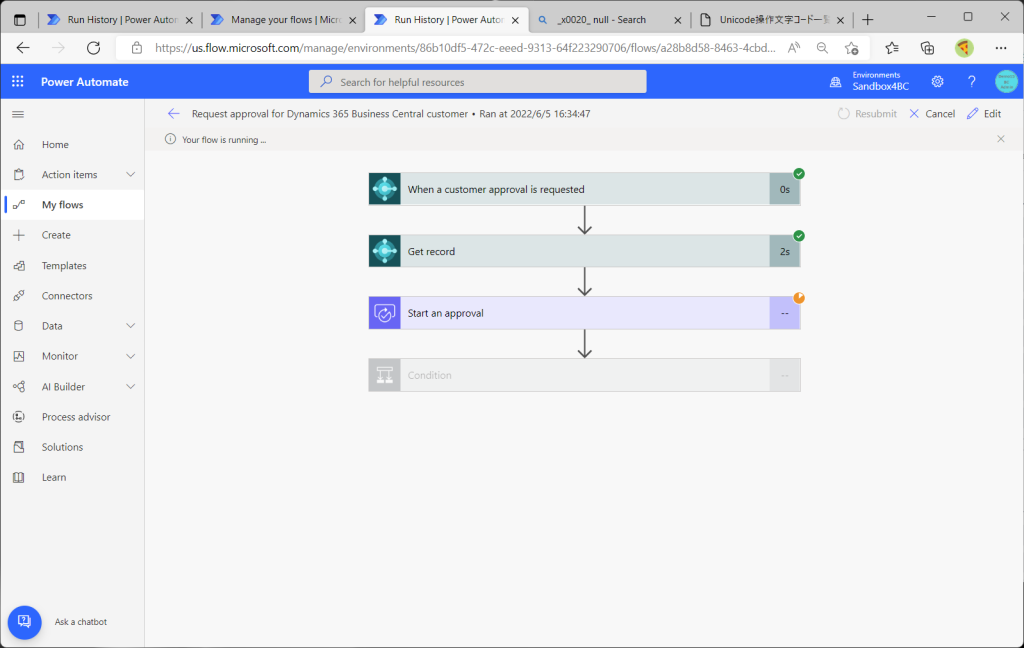Switch to Manage your flows browser tab
The width and height of the screenshot is (1024, 648).
(x=284, y=20)
